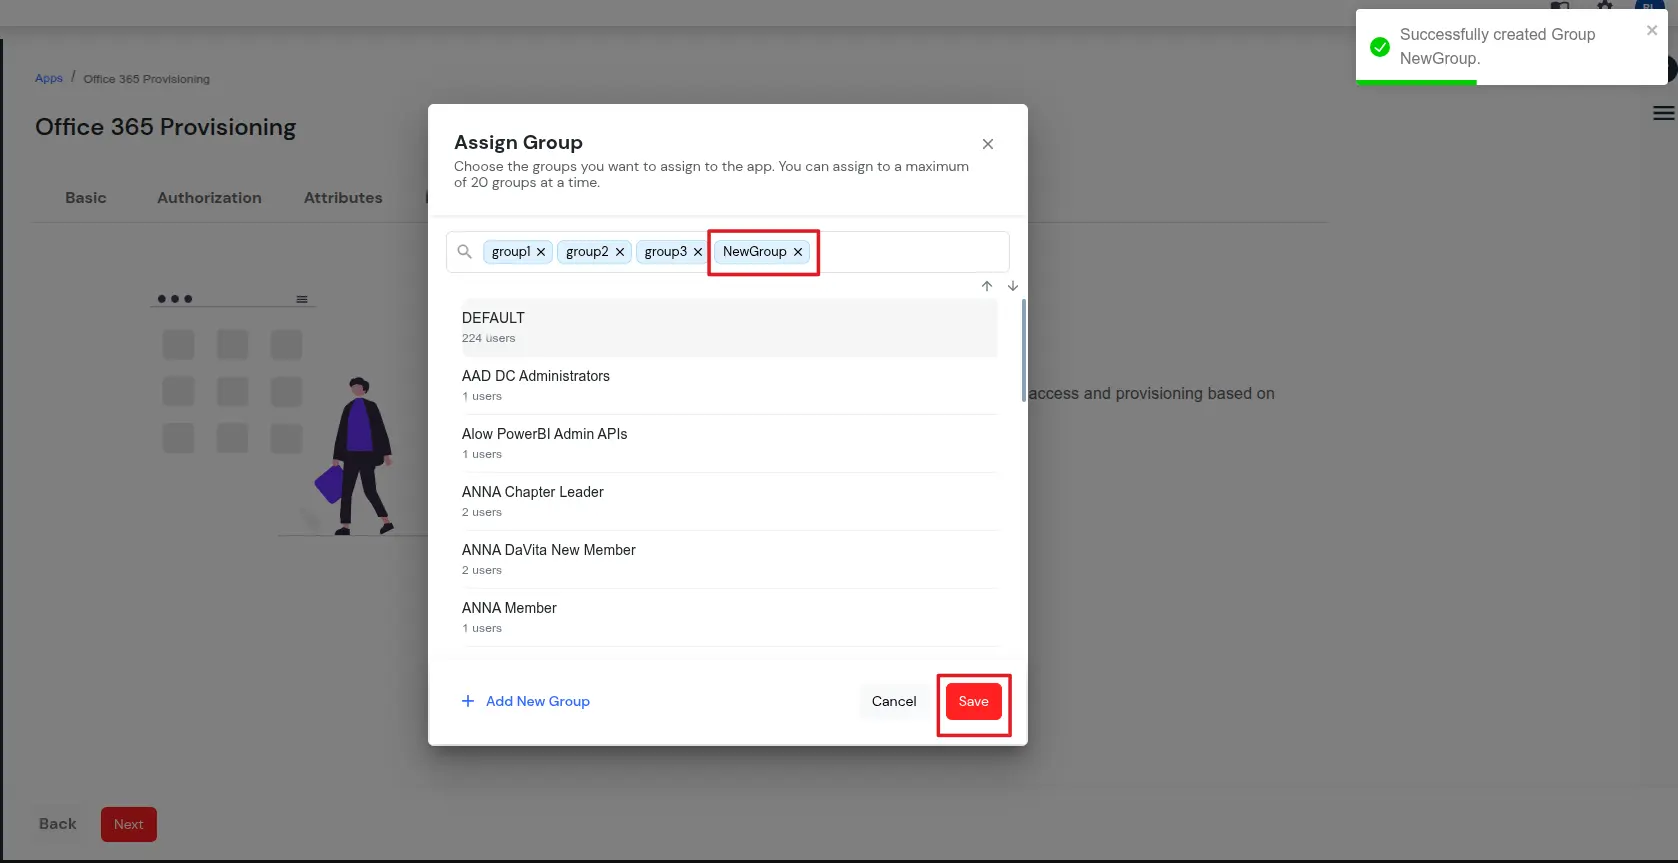Save the group assignment
This screenshot has height=863, width=1678.
click(x=974, y=702)
